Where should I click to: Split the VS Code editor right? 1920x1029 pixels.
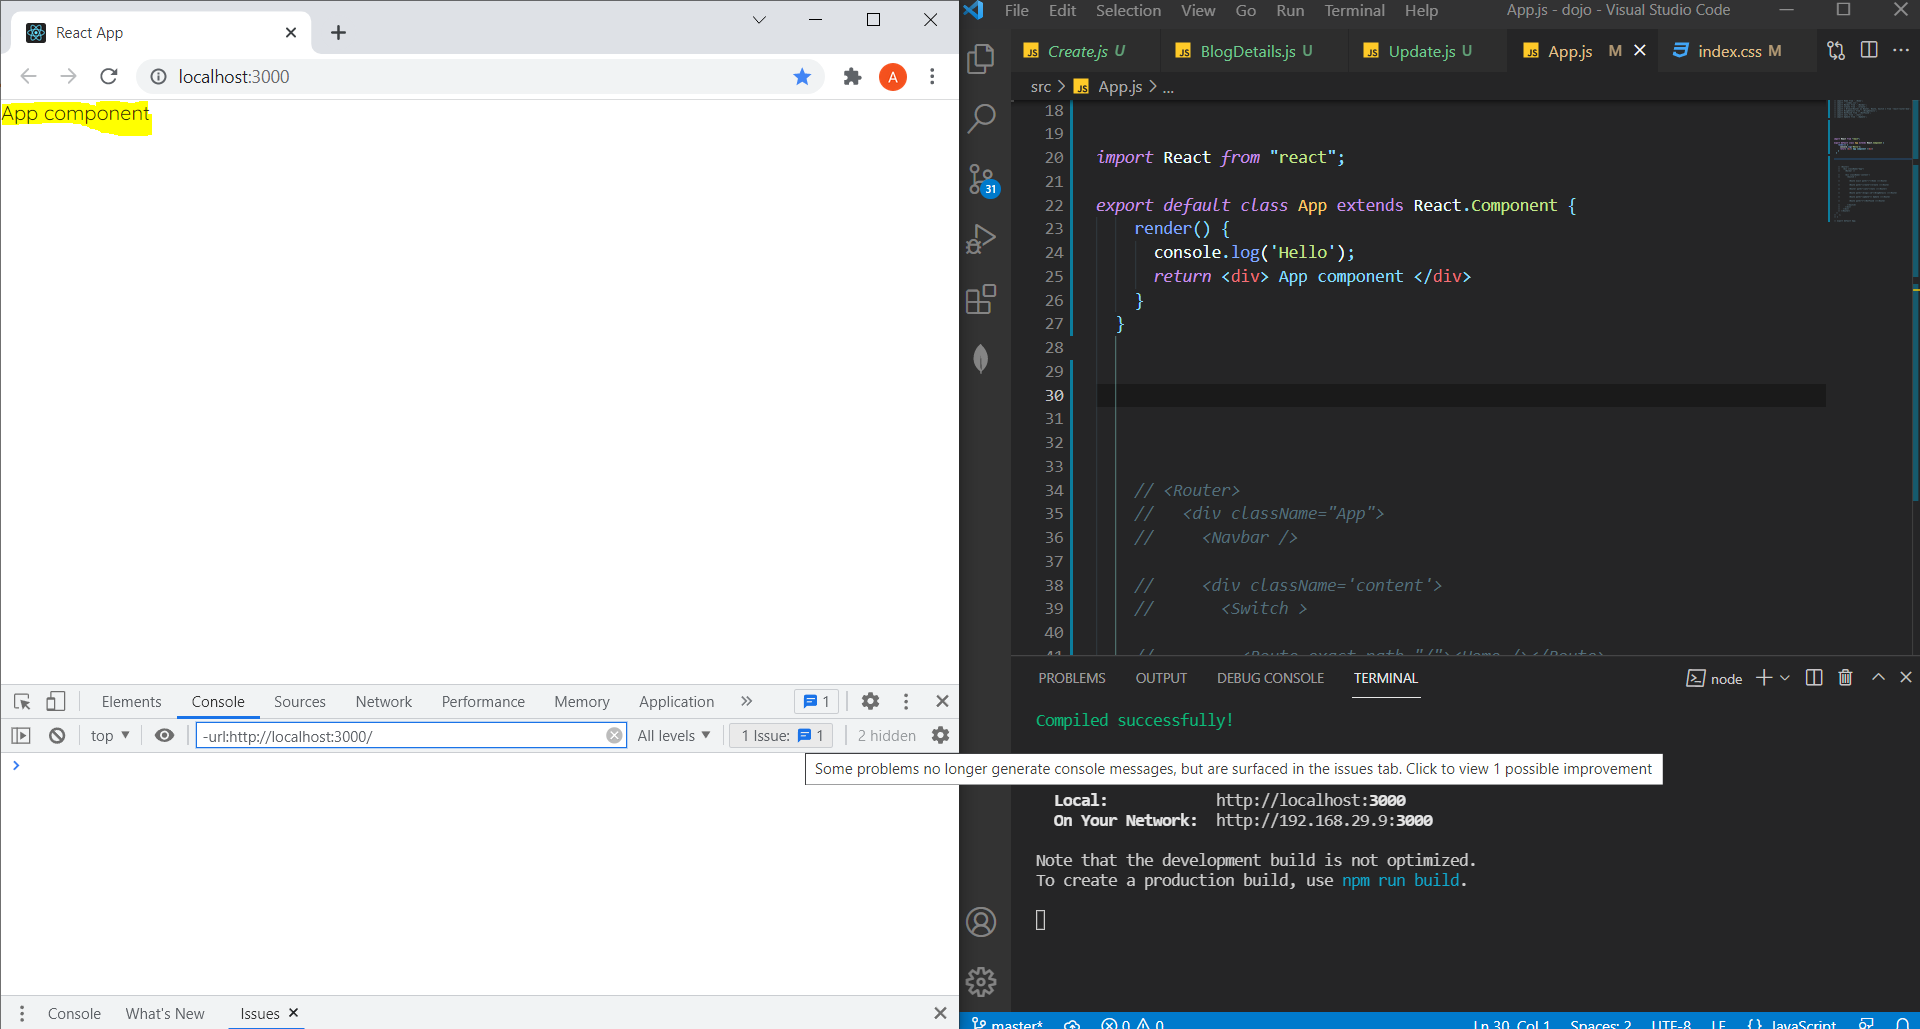[x=1869, y=51]
